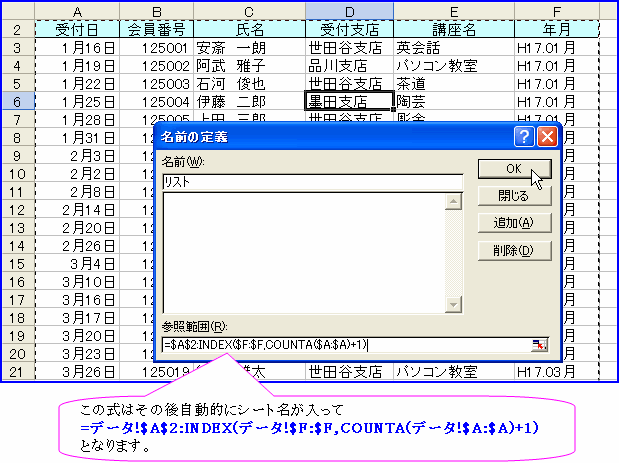Click cell with H17.03 月
Image resolution: width=619 pixels, height=463 pixels.
point(557,372)
